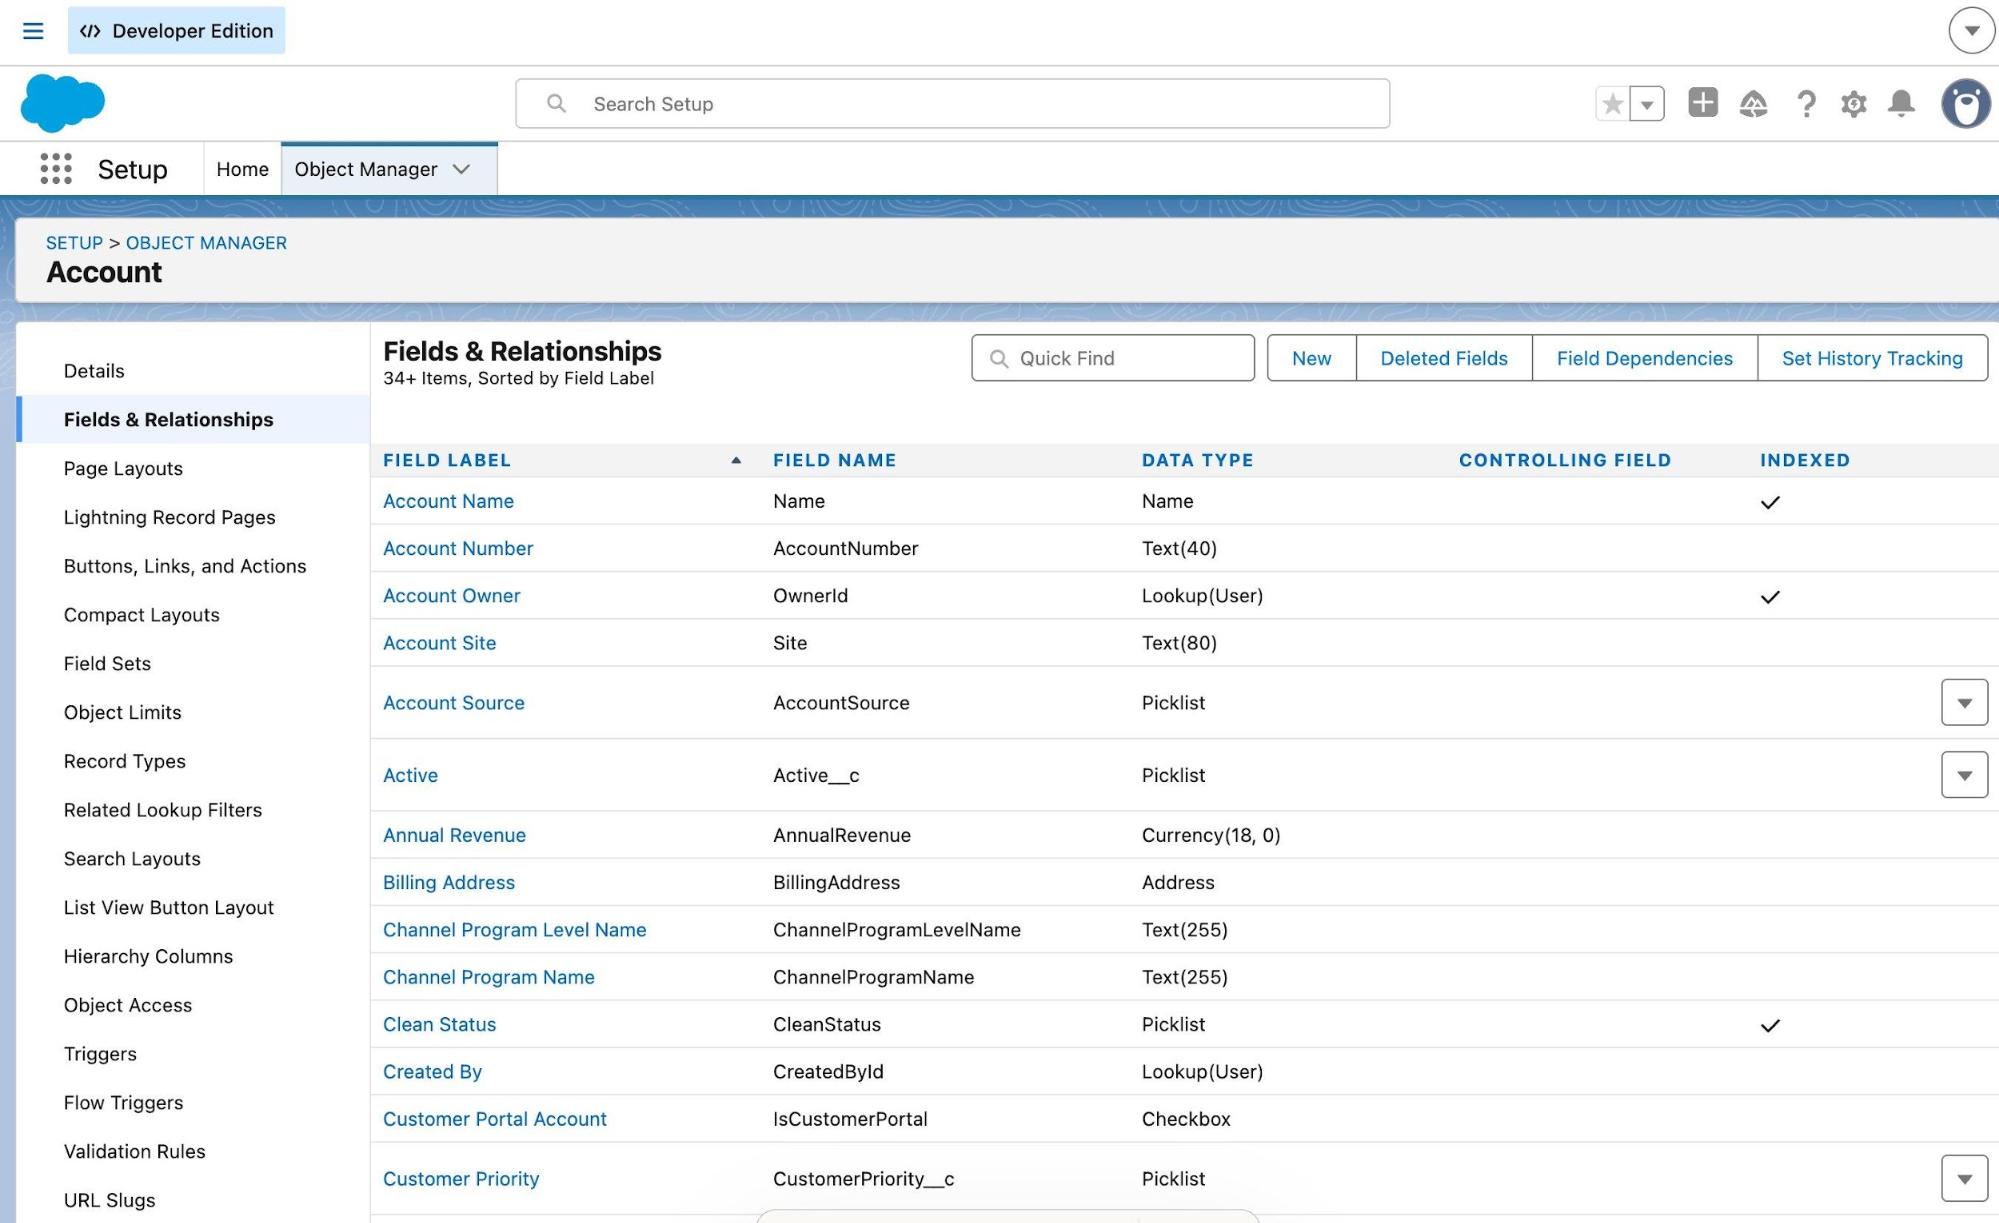Image resolution: width=1999 pixels, height=1223 pixels.
Task: Open Page Layouts in sidebar
Action: pyautogui.click(x=123, y=469)
